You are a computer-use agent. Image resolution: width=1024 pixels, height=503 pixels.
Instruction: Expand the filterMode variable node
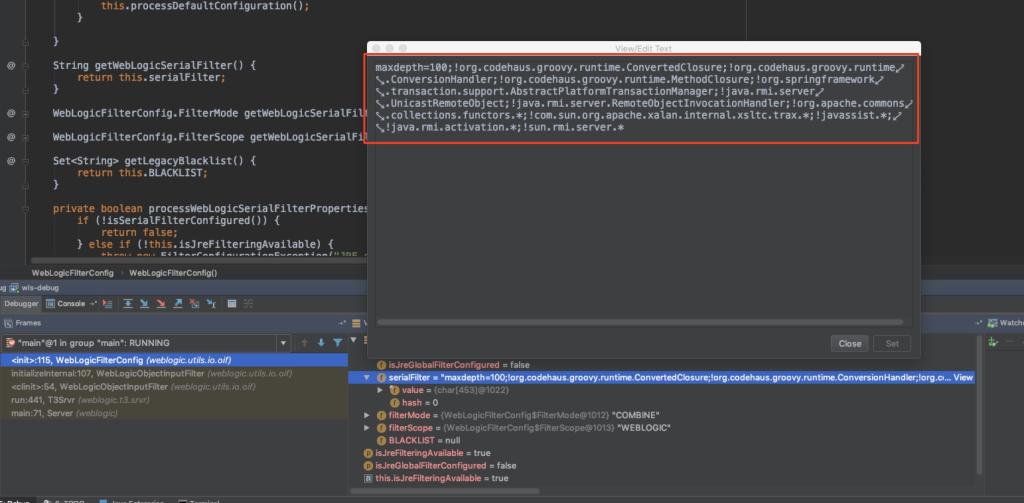pyautogui.click(x=367, y=415)
